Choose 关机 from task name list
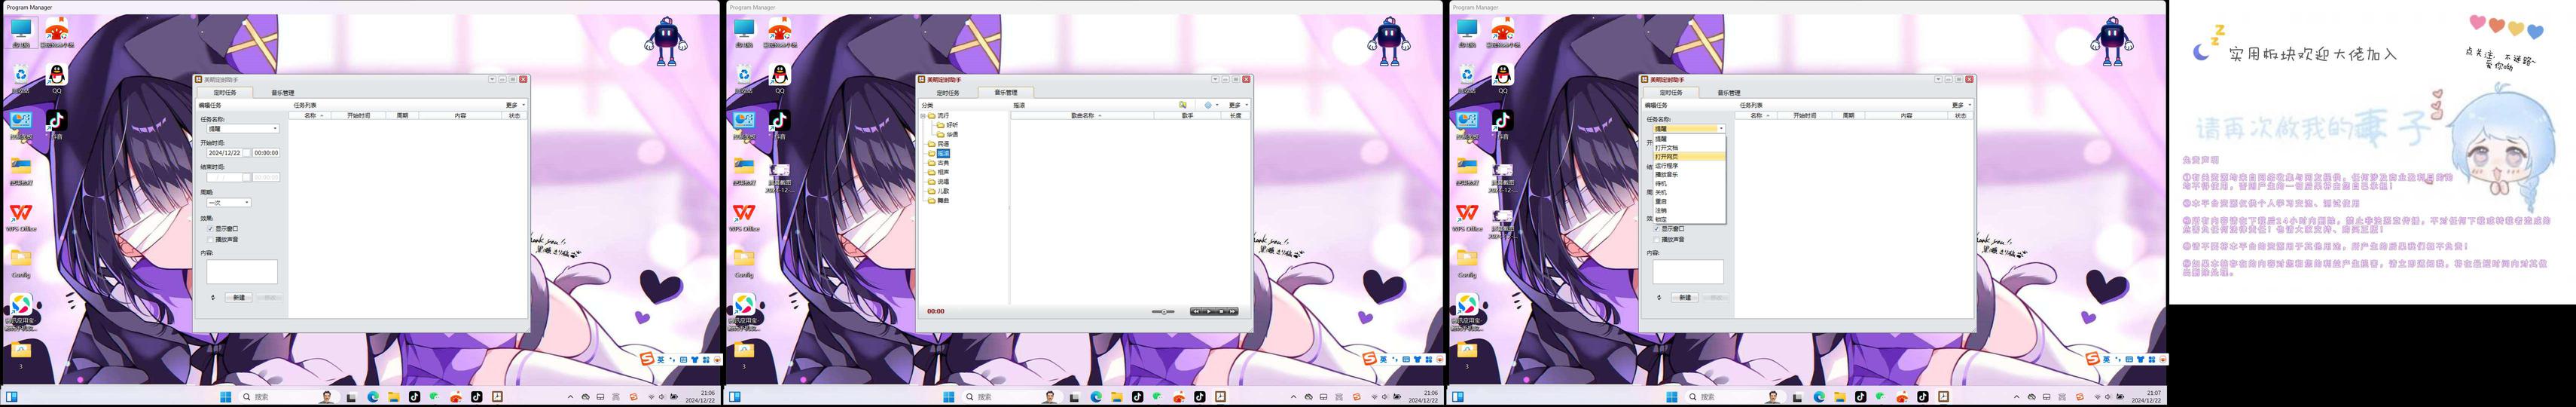 click(1689, 193)
